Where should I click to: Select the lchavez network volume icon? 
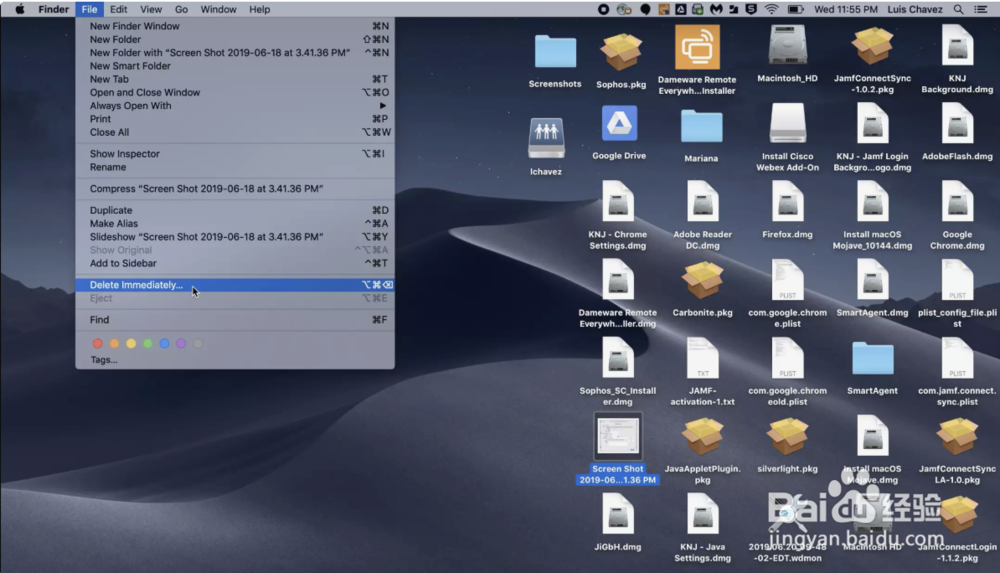[x=546, y=138]
